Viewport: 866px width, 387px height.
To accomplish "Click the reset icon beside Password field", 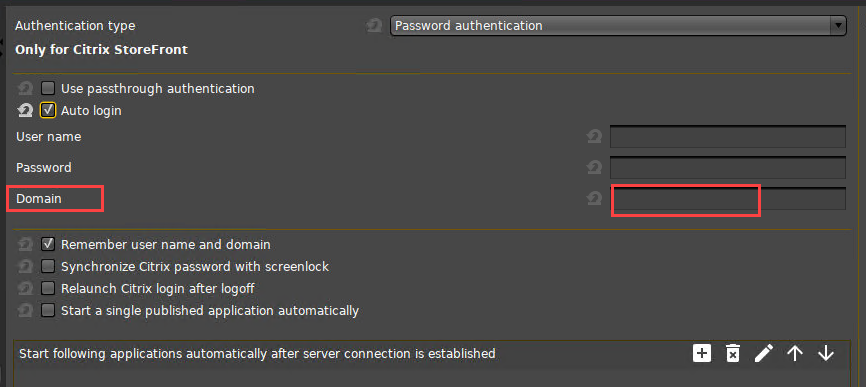I will coord(594,167).
